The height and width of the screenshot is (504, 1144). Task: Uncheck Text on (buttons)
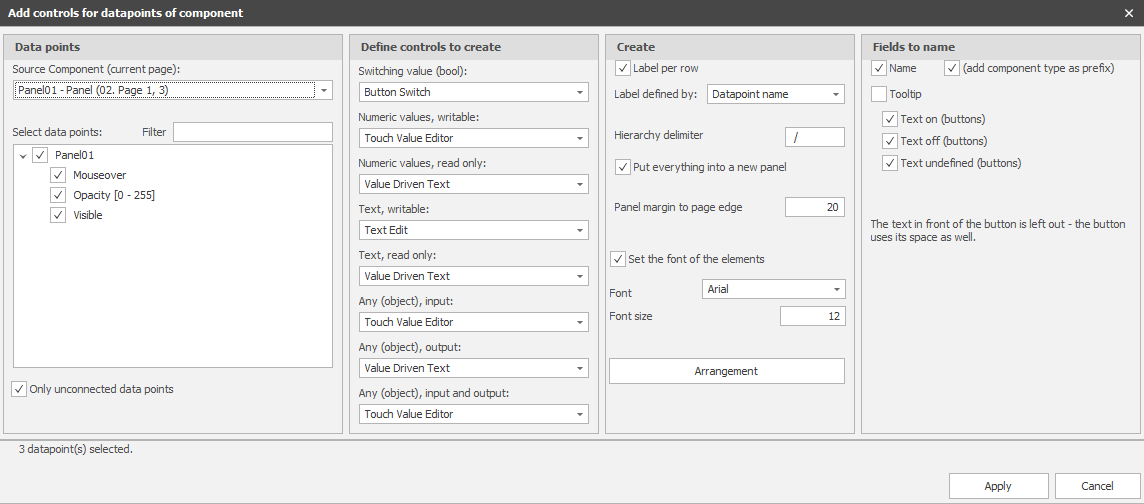click(889, 119)
